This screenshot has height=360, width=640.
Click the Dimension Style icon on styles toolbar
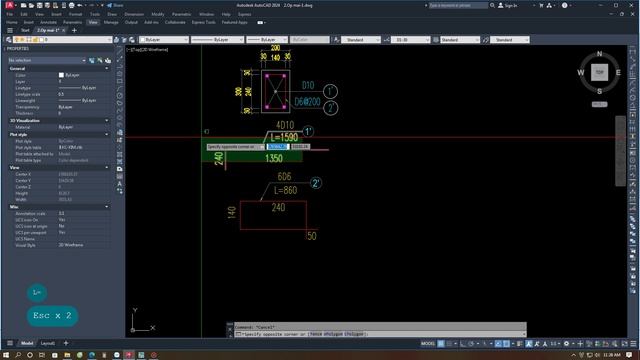386,40
